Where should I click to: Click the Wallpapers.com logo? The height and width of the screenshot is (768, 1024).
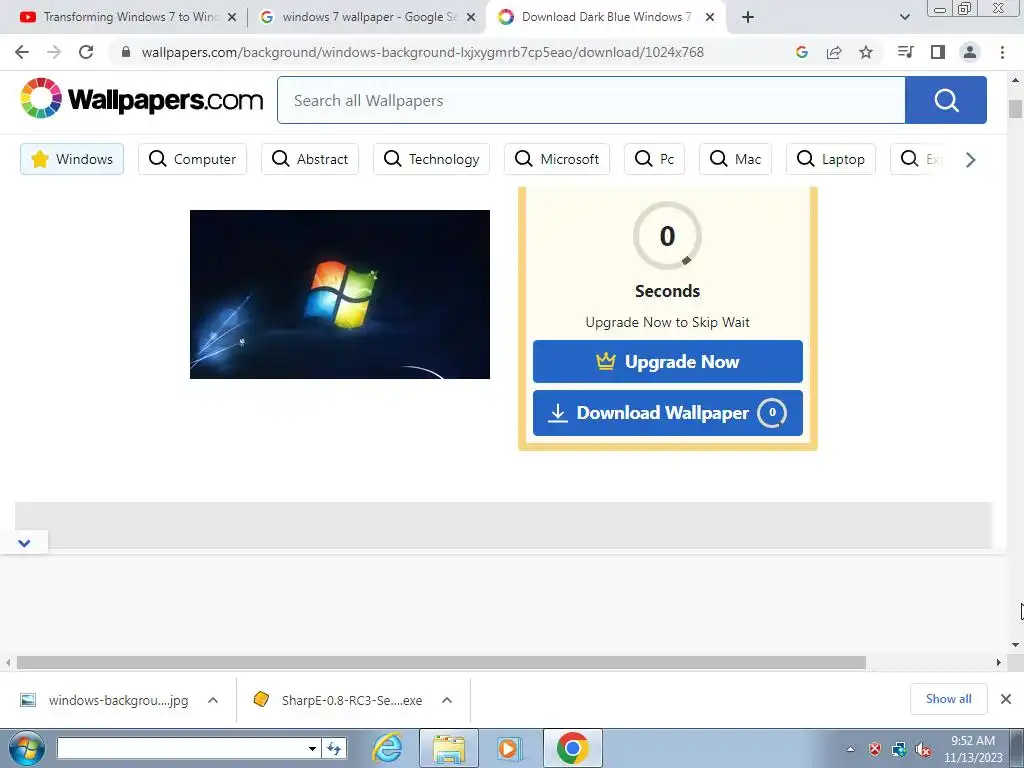141,99
